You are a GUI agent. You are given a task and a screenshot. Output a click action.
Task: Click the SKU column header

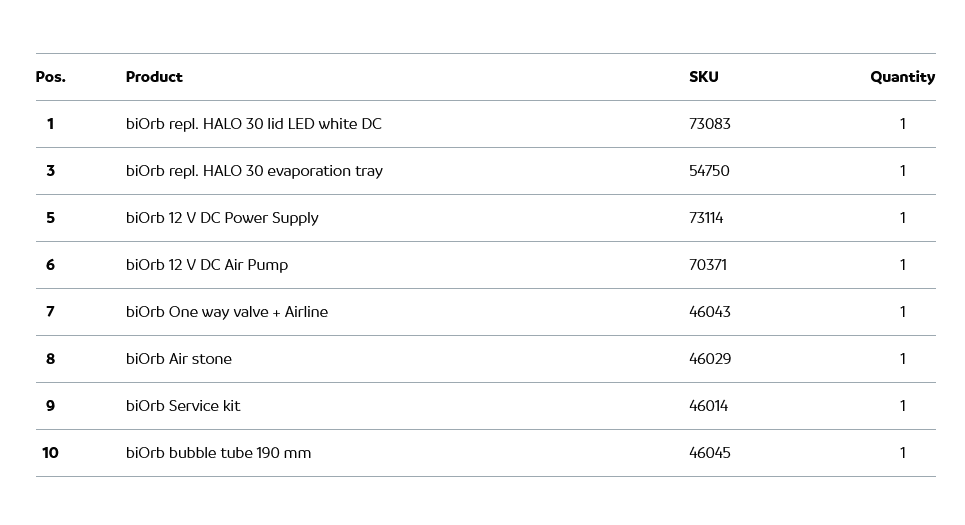703,77
